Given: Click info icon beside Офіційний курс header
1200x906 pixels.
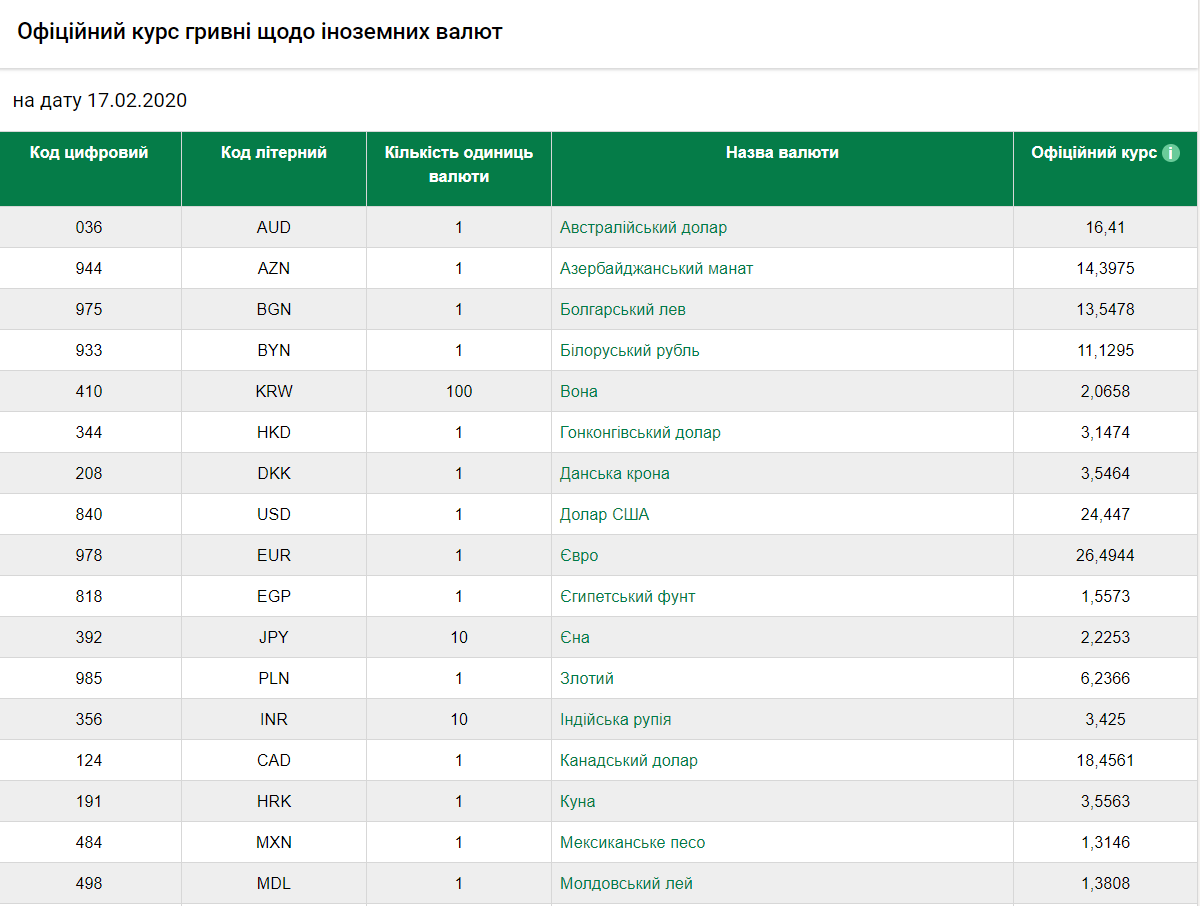Looking at the screenshot, I should point(1171,153).
